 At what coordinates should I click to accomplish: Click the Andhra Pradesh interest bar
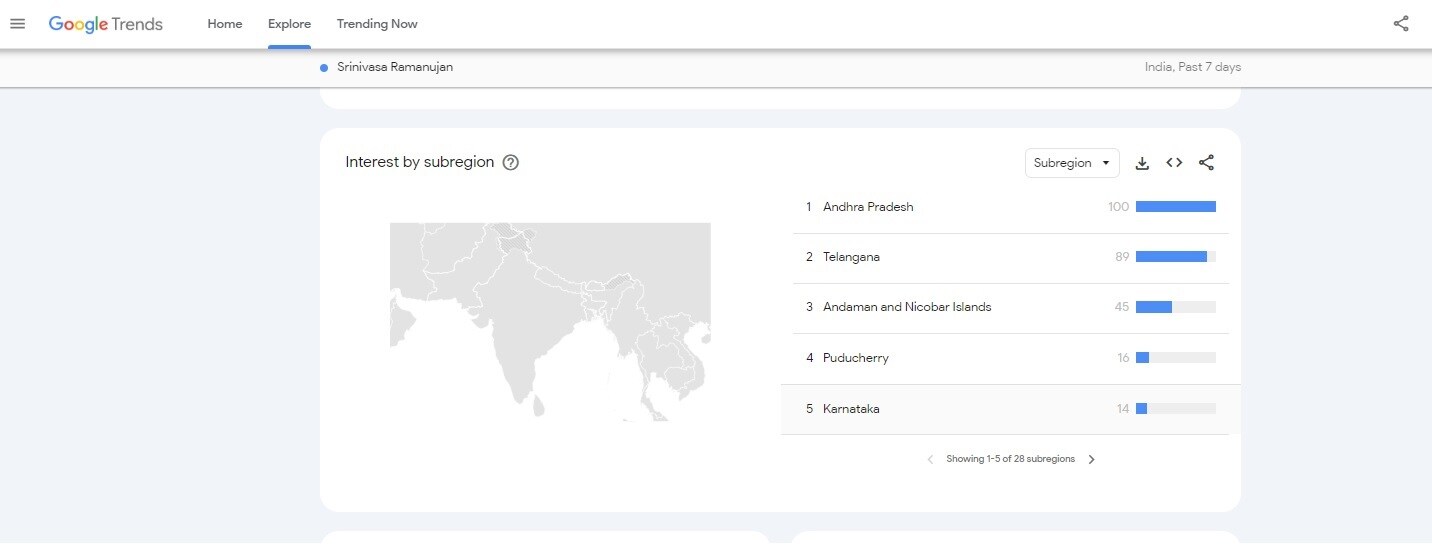(1175, 207)
